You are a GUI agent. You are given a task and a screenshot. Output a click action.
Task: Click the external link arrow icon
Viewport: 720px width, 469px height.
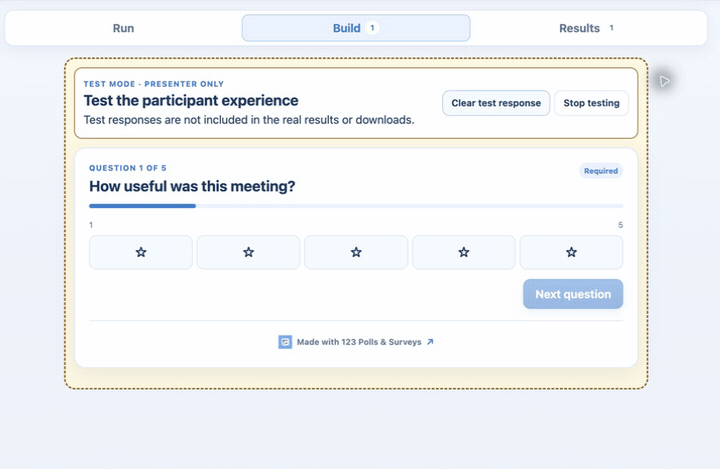point(430,342)
